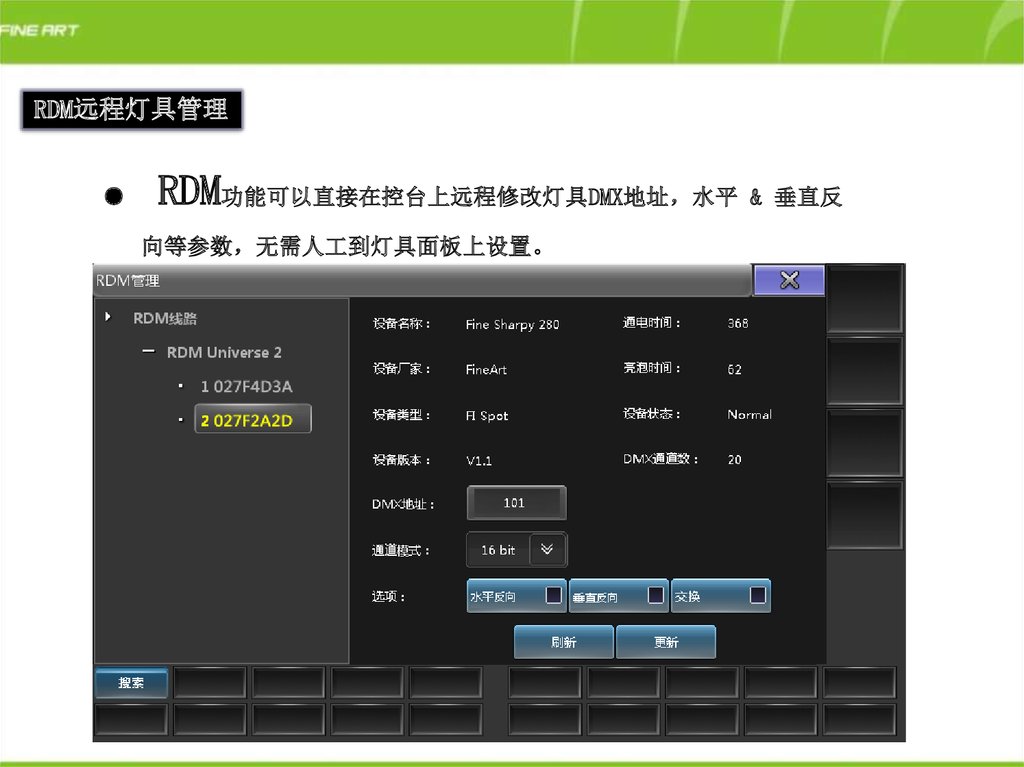Collapse the RDM Universe 2 node
Image resolution: width=1024 pixels, height=767 pixels.
pos(148,352)
